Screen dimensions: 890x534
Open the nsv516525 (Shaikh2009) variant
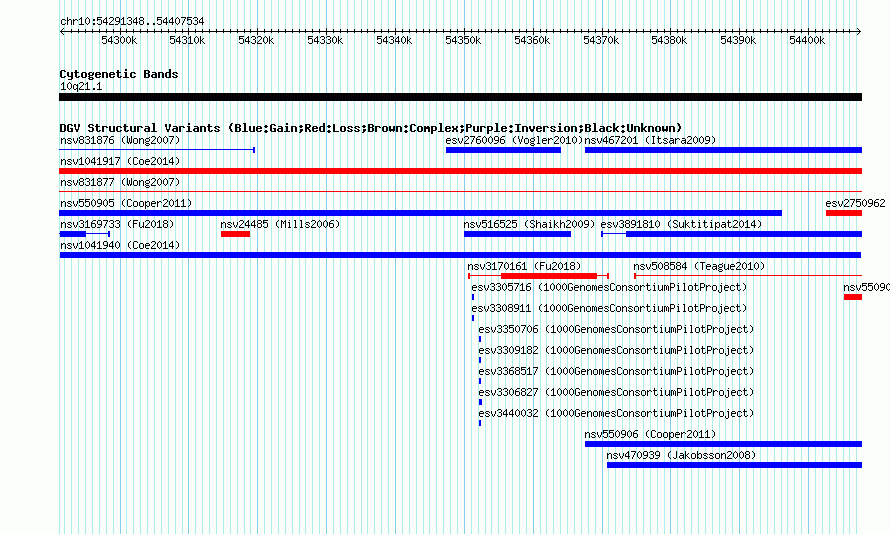[529, 224]
